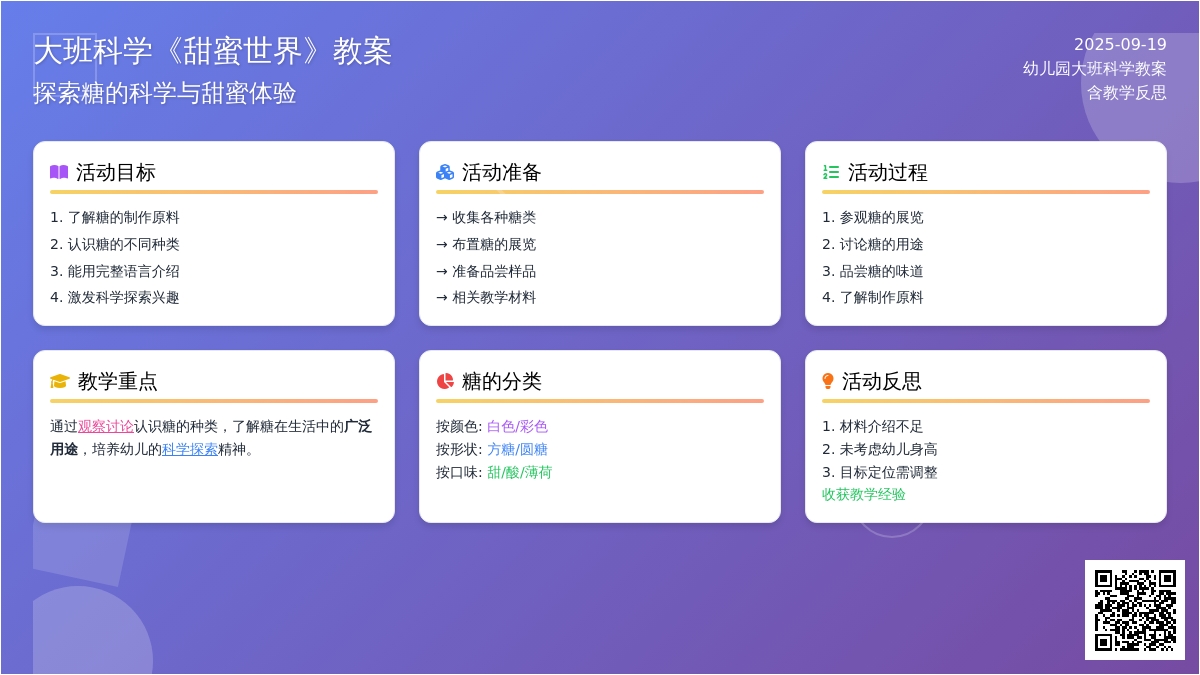Viewport: 1200px width, 675px height.
Task: Click the numbered list icon beside 活动过程
Action: coord(831,172)
